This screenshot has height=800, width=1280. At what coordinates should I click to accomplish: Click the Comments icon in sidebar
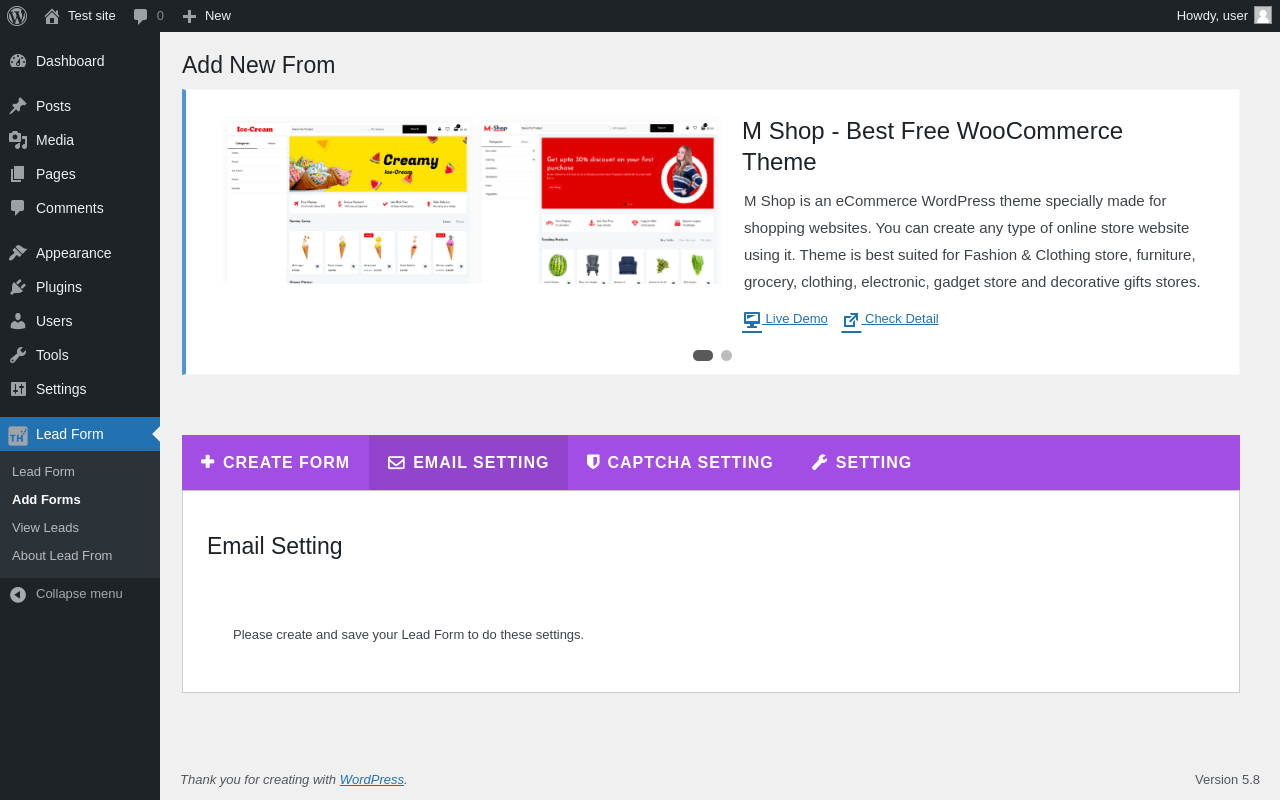pyautogui.click(x=18, y=208)
